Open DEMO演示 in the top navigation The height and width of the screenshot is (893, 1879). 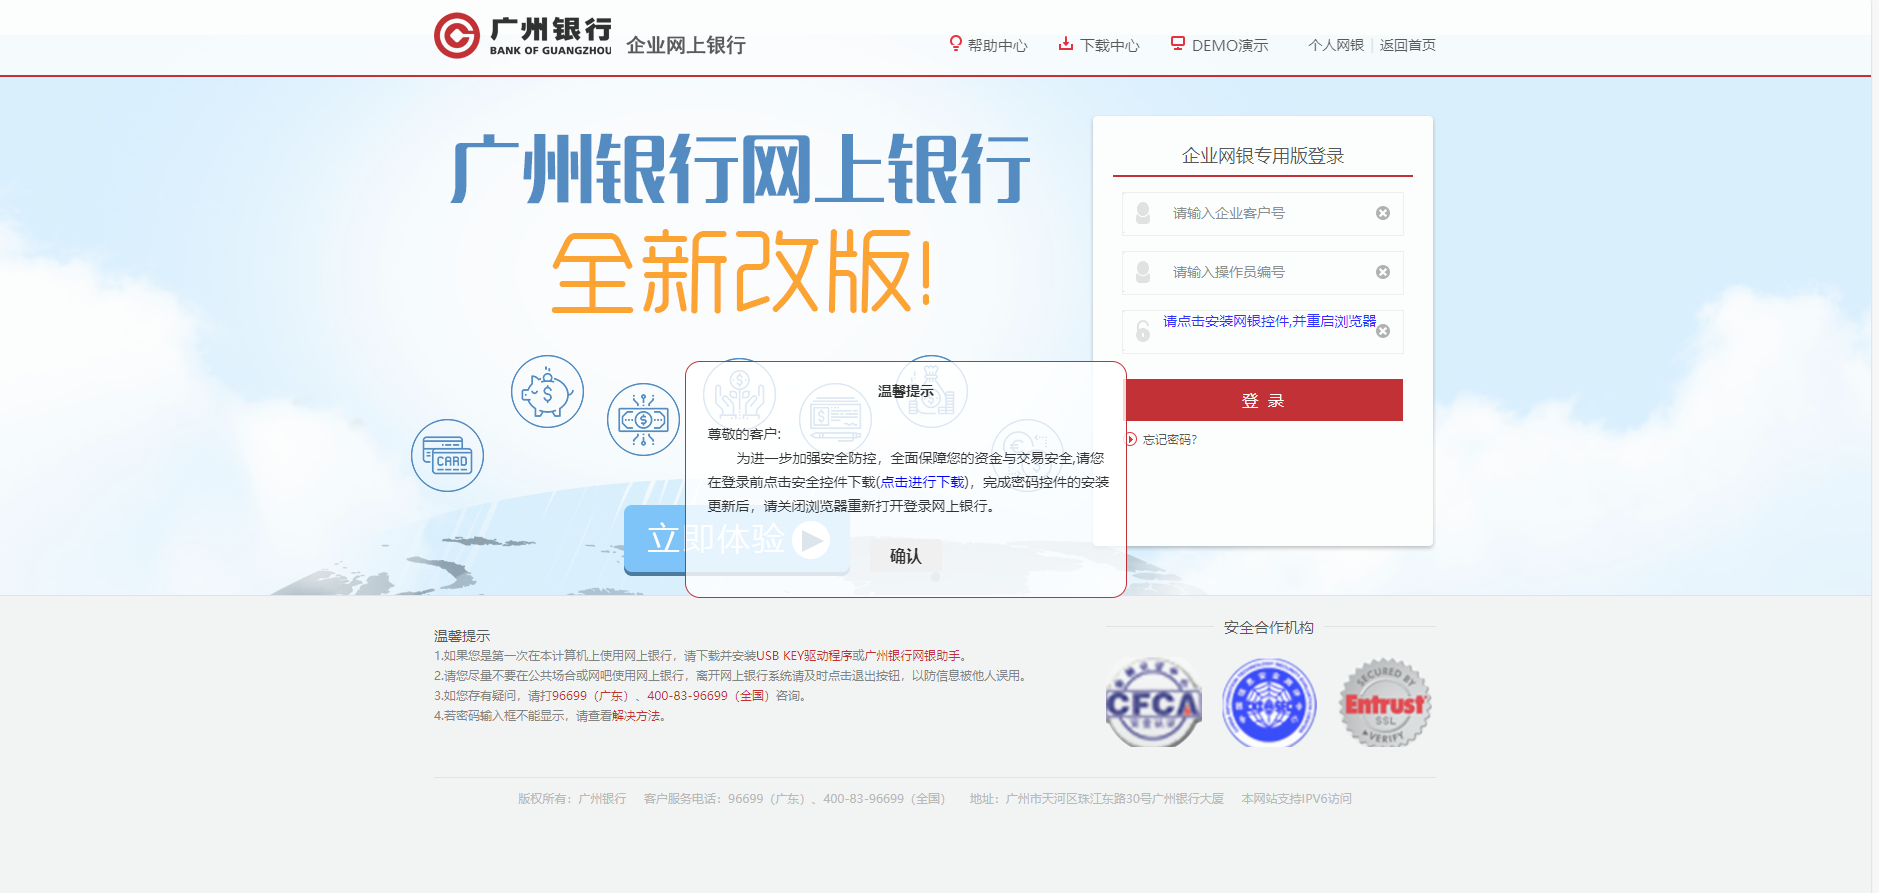click(1230, 45)
